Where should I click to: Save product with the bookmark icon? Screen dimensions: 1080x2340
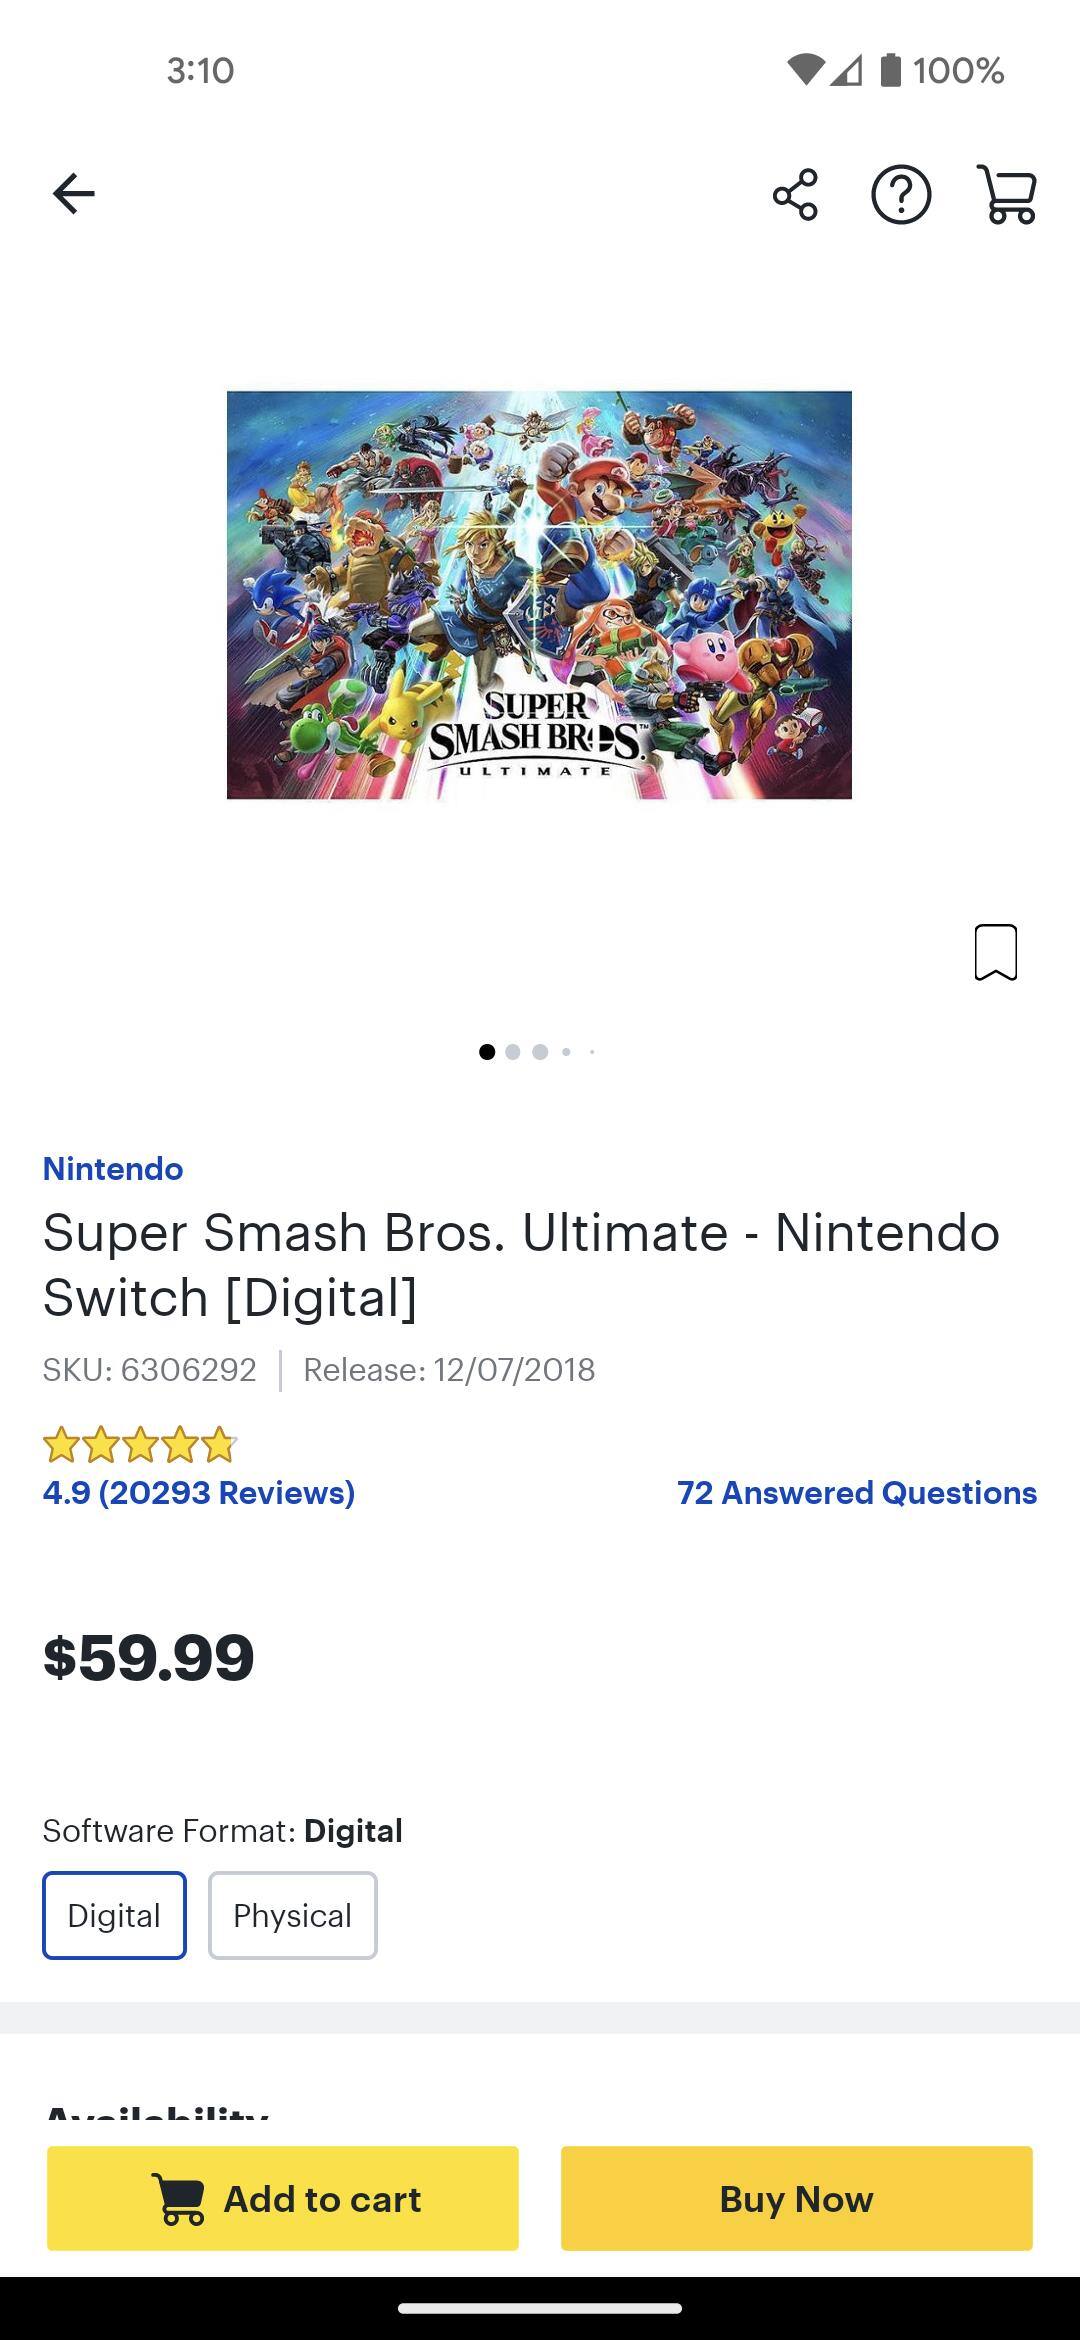pyautogui.click(x=995, y=952)
